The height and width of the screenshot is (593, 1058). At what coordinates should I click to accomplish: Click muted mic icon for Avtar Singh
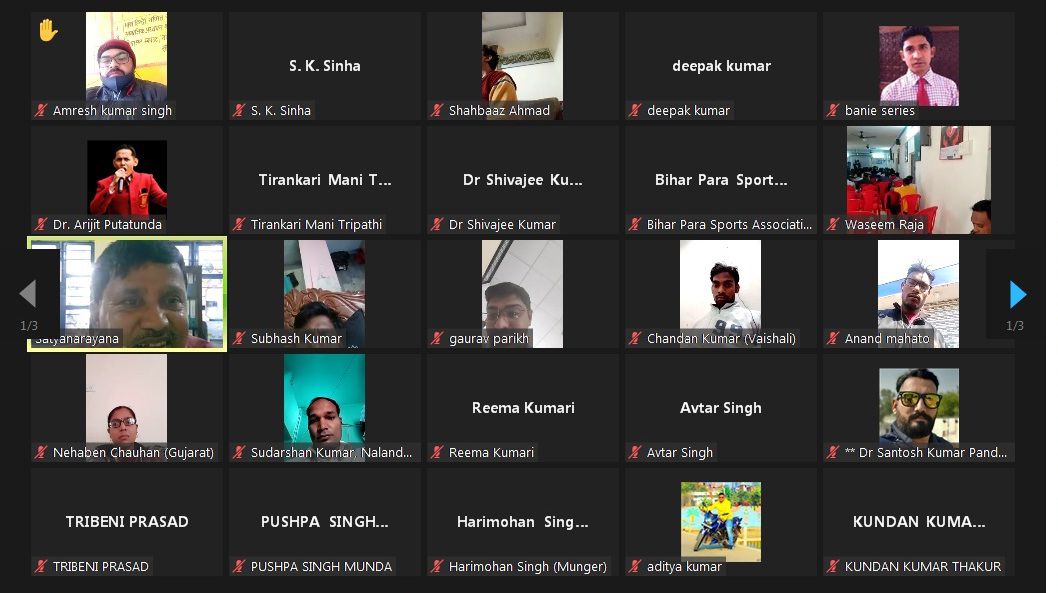coord(635,452)
